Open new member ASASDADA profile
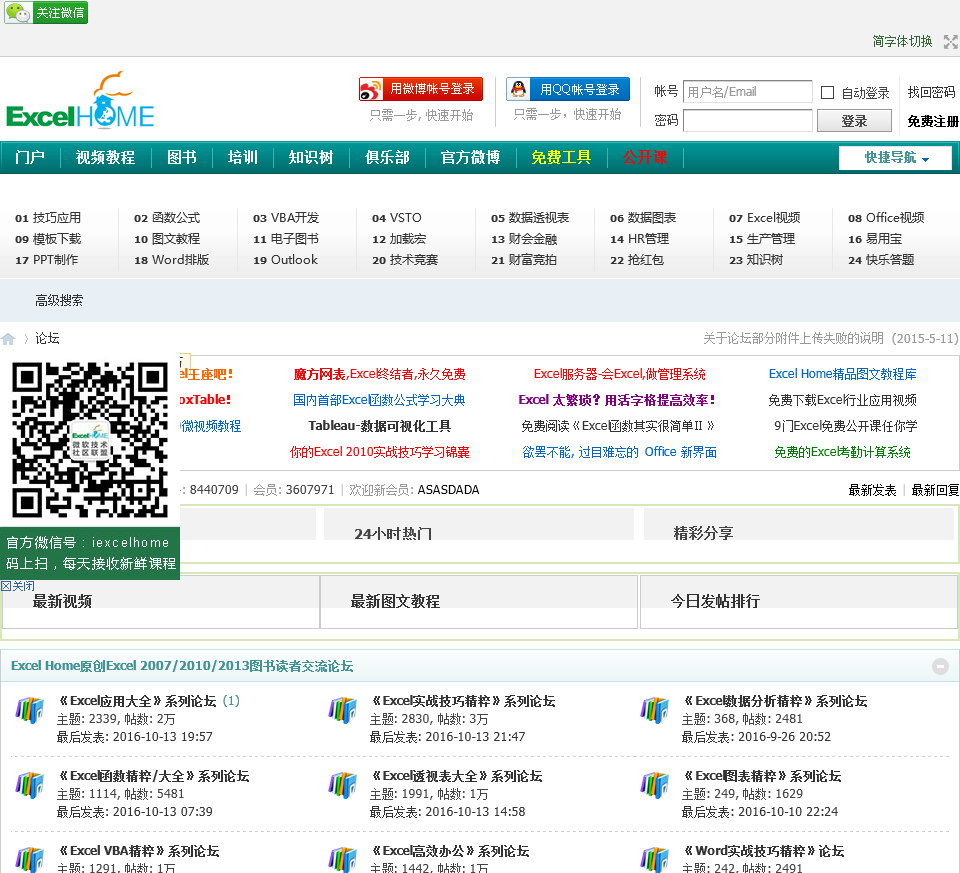This screenshot has width=960, height=873. [448, 490]
